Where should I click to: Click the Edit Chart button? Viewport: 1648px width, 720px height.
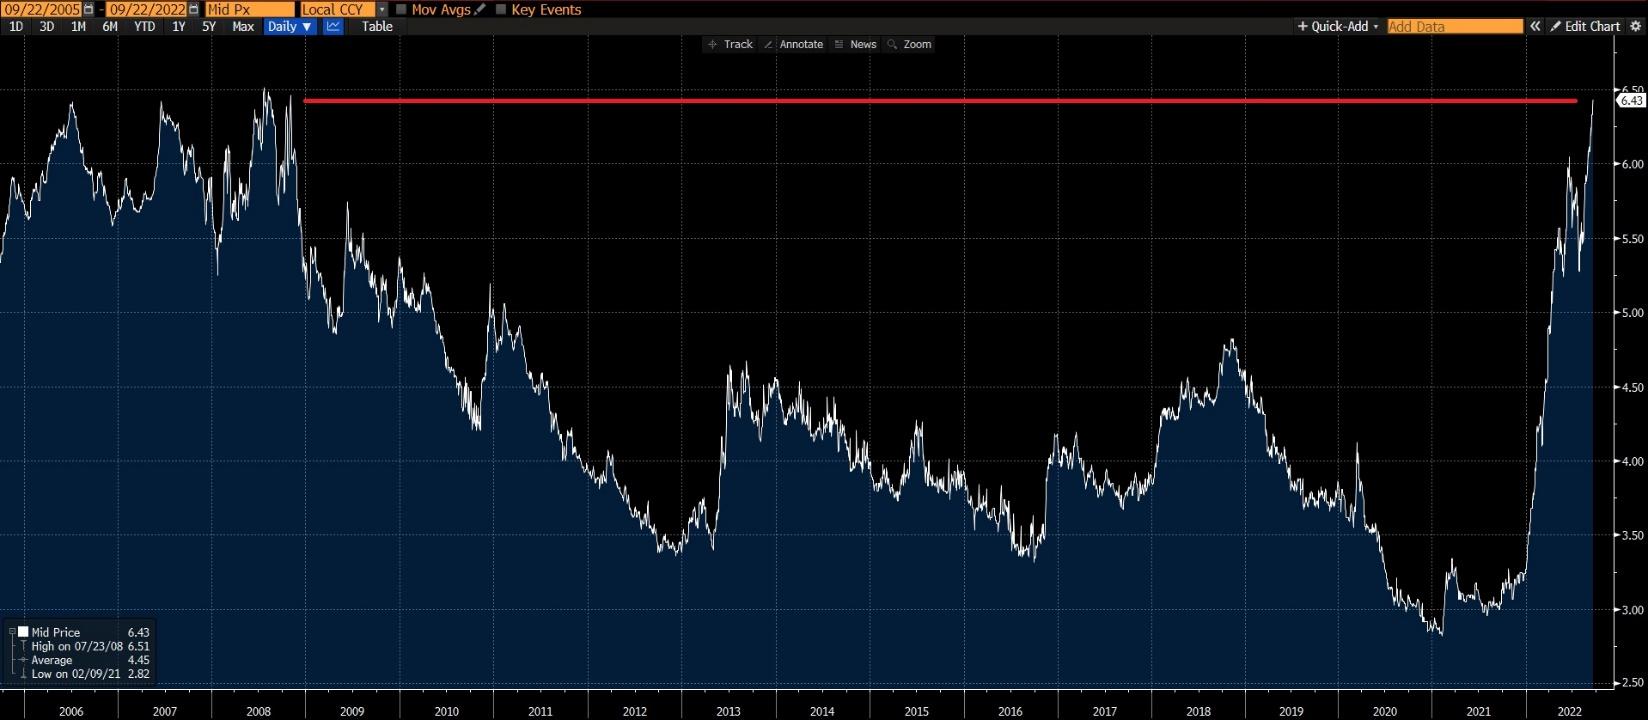(x=1585, y=27)
